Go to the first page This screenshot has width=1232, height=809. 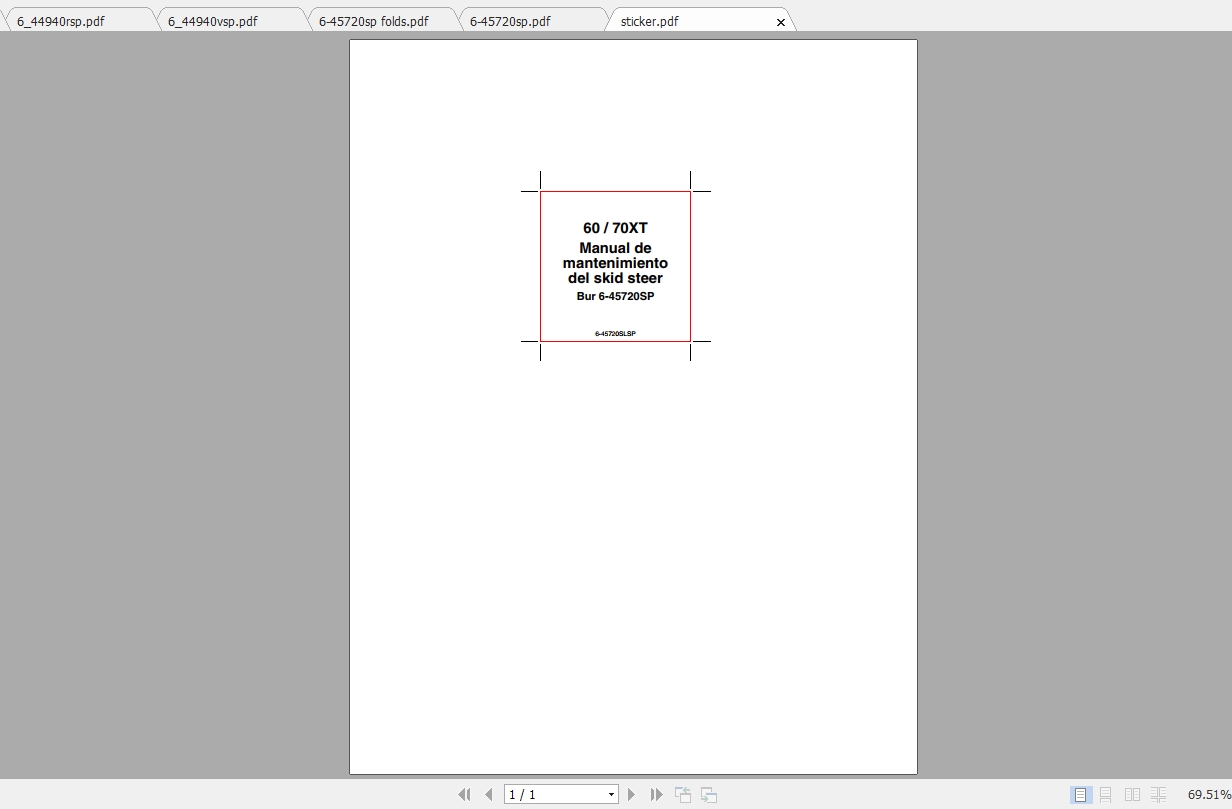coord(464,794)
